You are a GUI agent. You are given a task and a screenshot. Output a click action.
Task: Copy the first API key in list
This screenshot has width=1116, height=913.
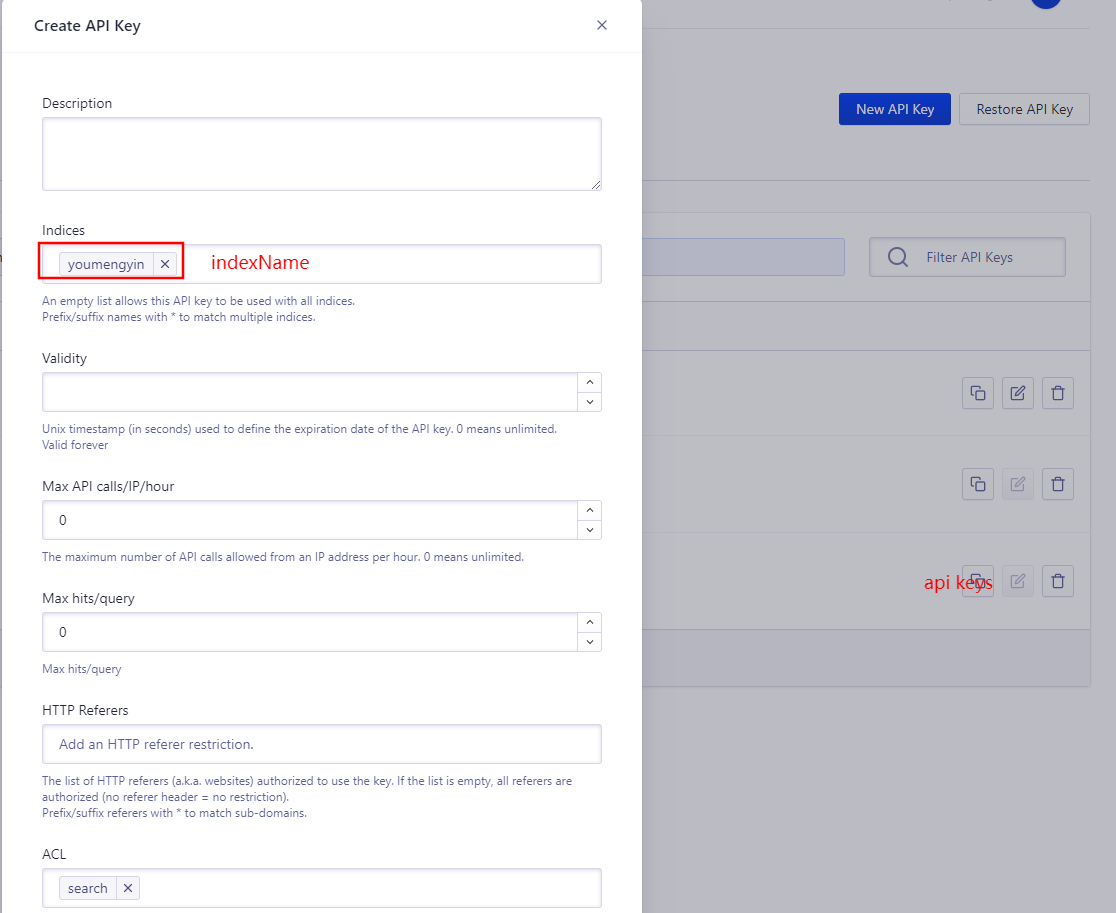pyautogui.click(x=978, y=393)
